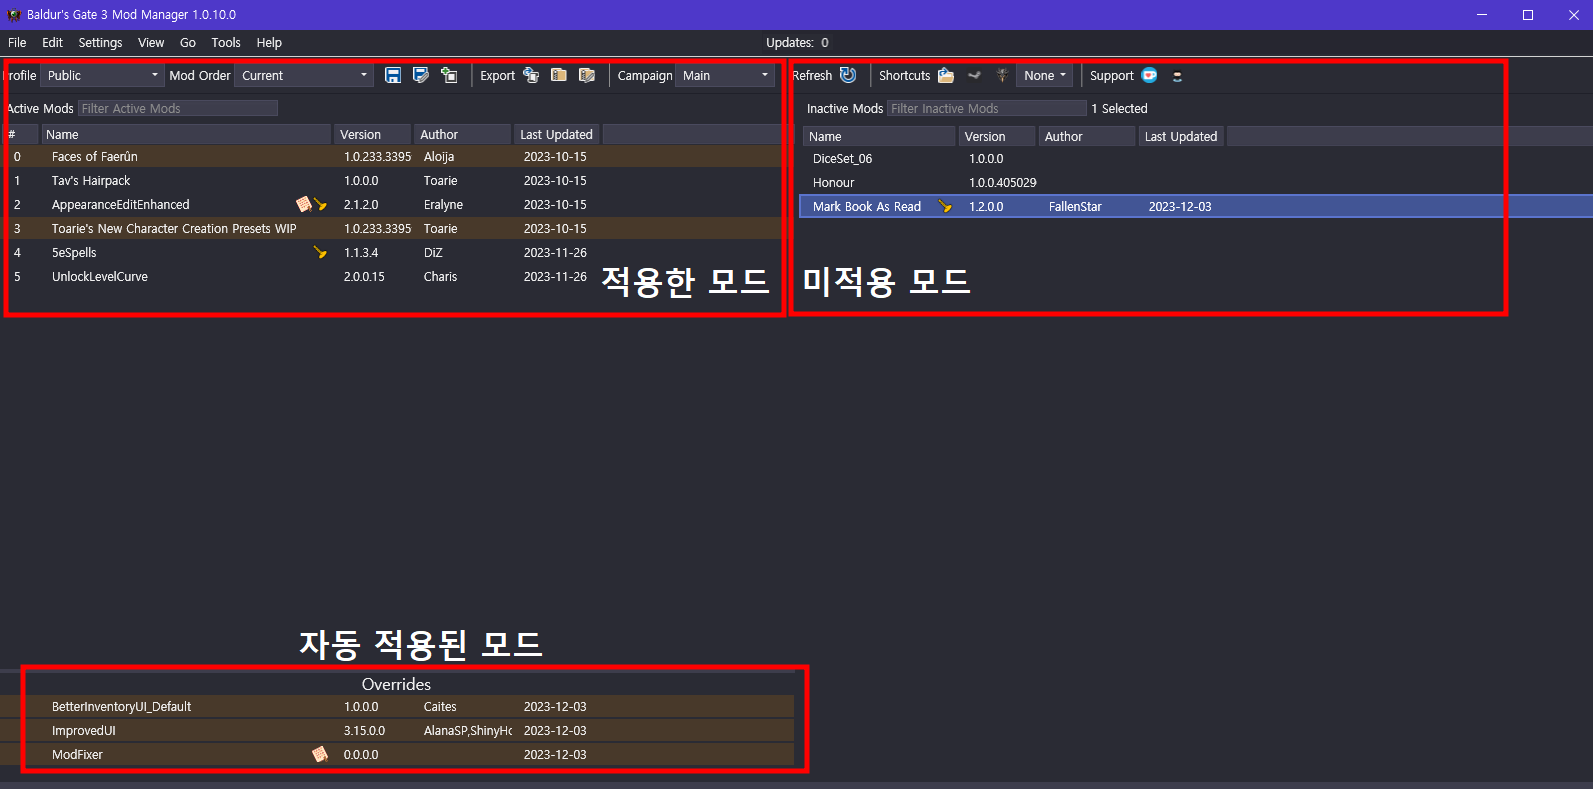This screenshot has height=789, width=1593.
Task: Click FallenStar author cell
Action: pyautogui.click(x=1075, y=206)
